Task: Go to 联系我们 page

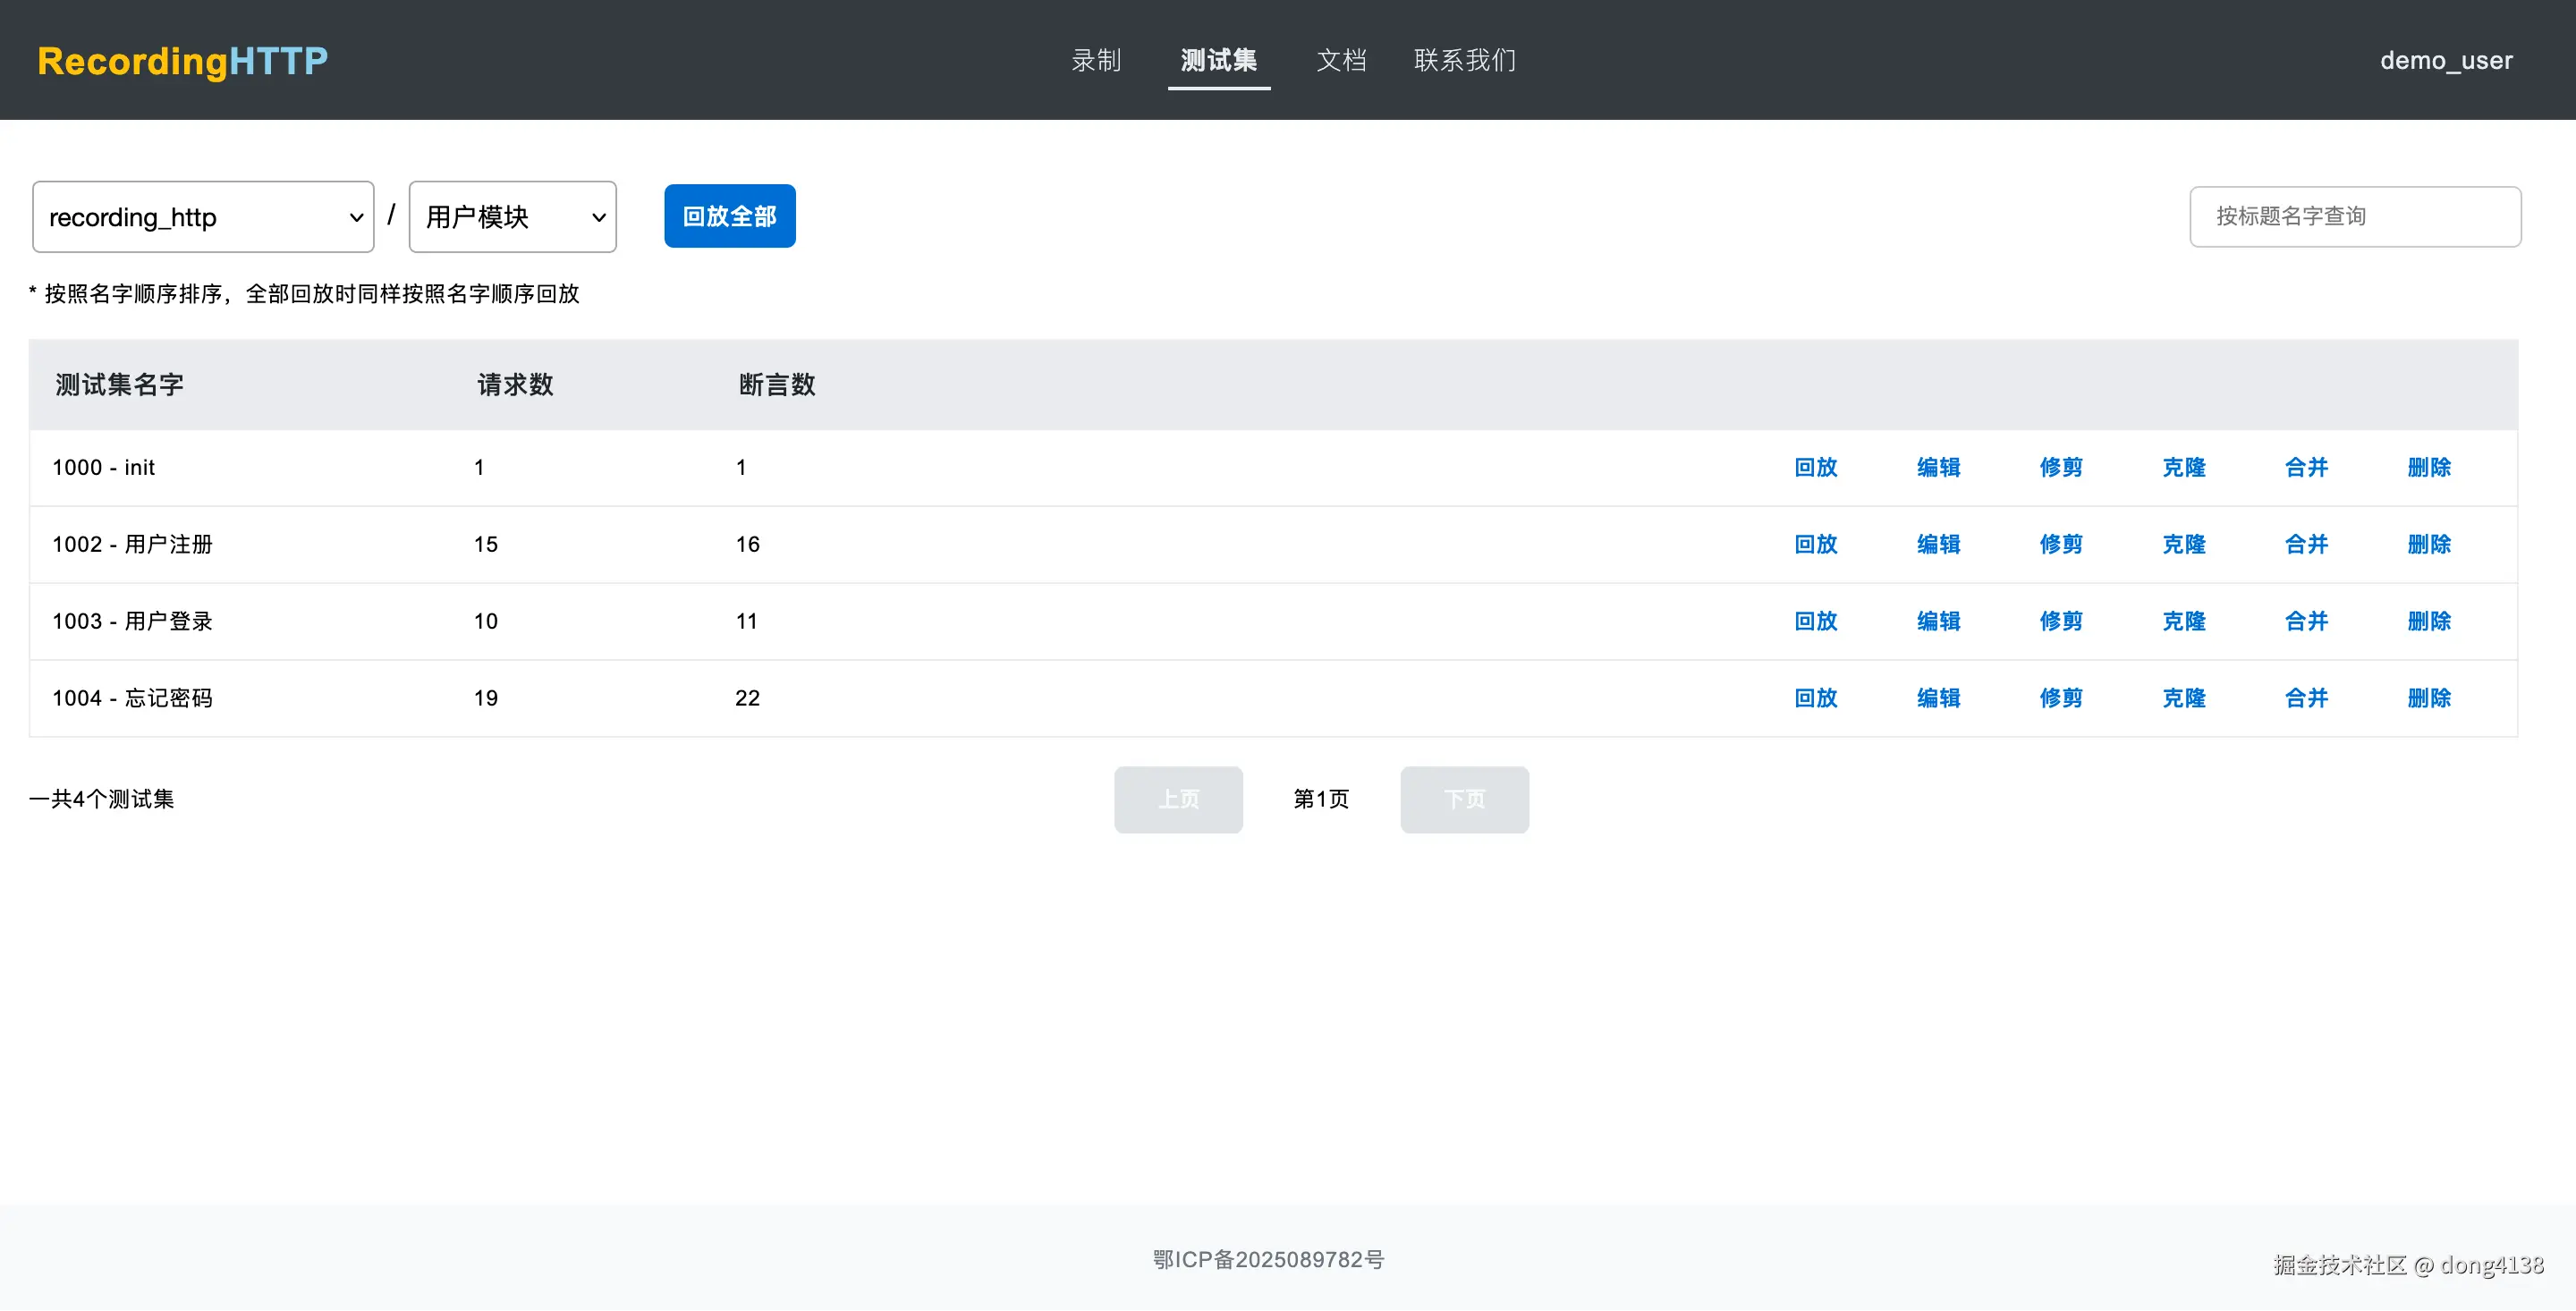Action: coord(1464,60)
